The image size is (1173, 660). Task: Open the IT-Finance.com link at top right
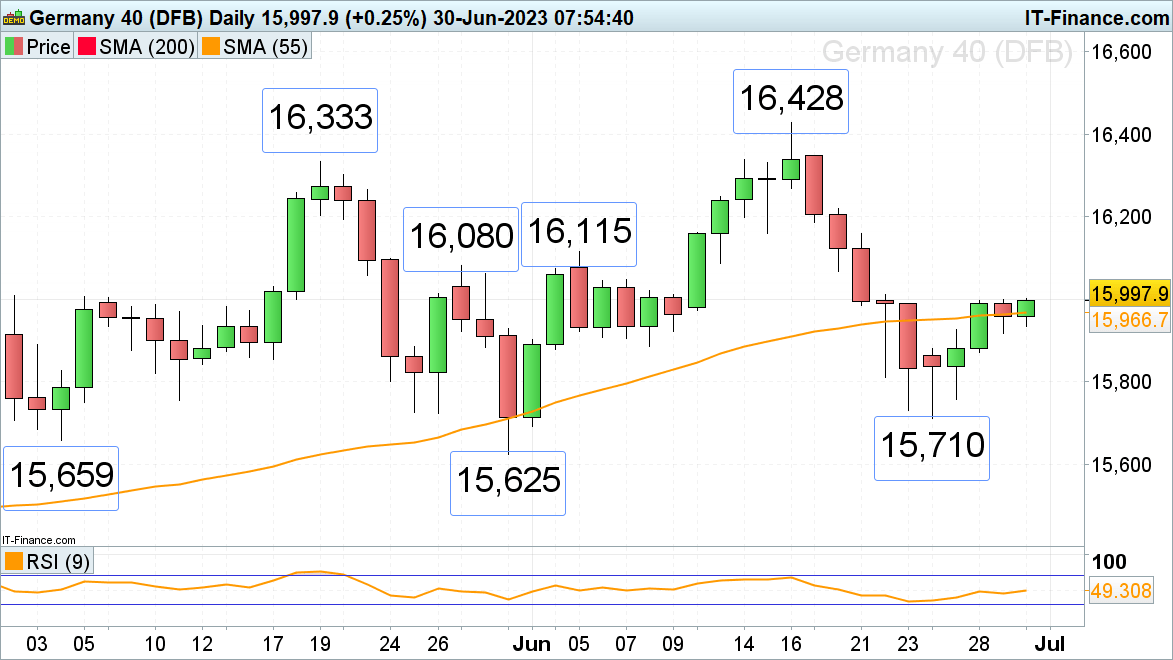1096,18
